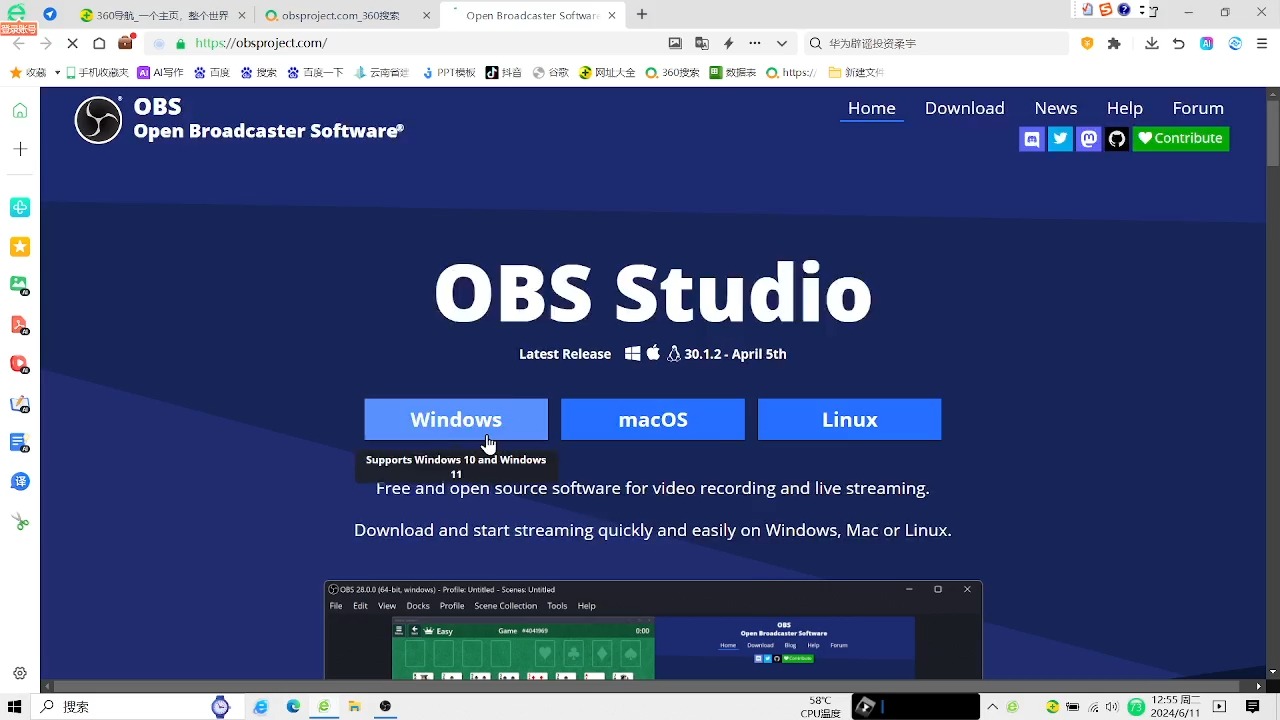Open the Help nav item
Viewport: 1280px width, 720px height.
pos(1124,108)
